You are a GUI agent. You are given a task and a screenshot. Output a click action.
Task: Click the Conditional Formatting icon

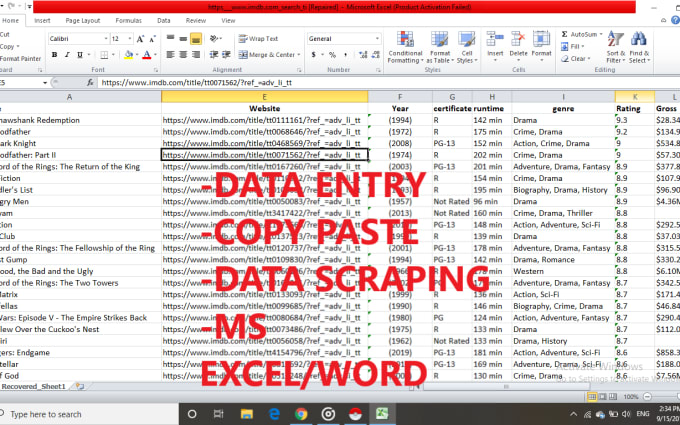pos(405,39)
